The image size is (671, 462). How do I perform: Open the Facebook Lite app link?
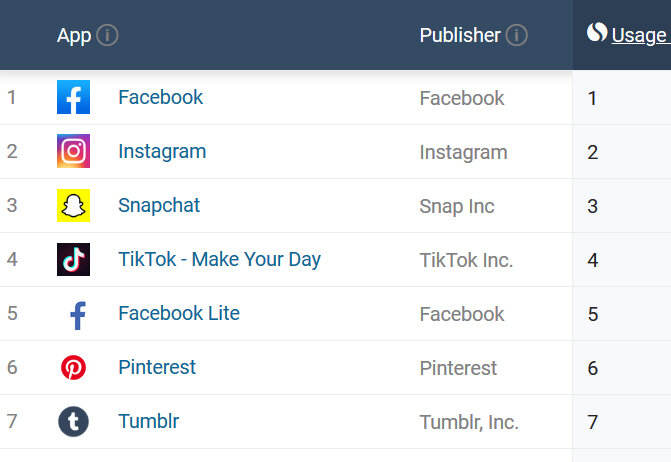[x=179, y=313]
